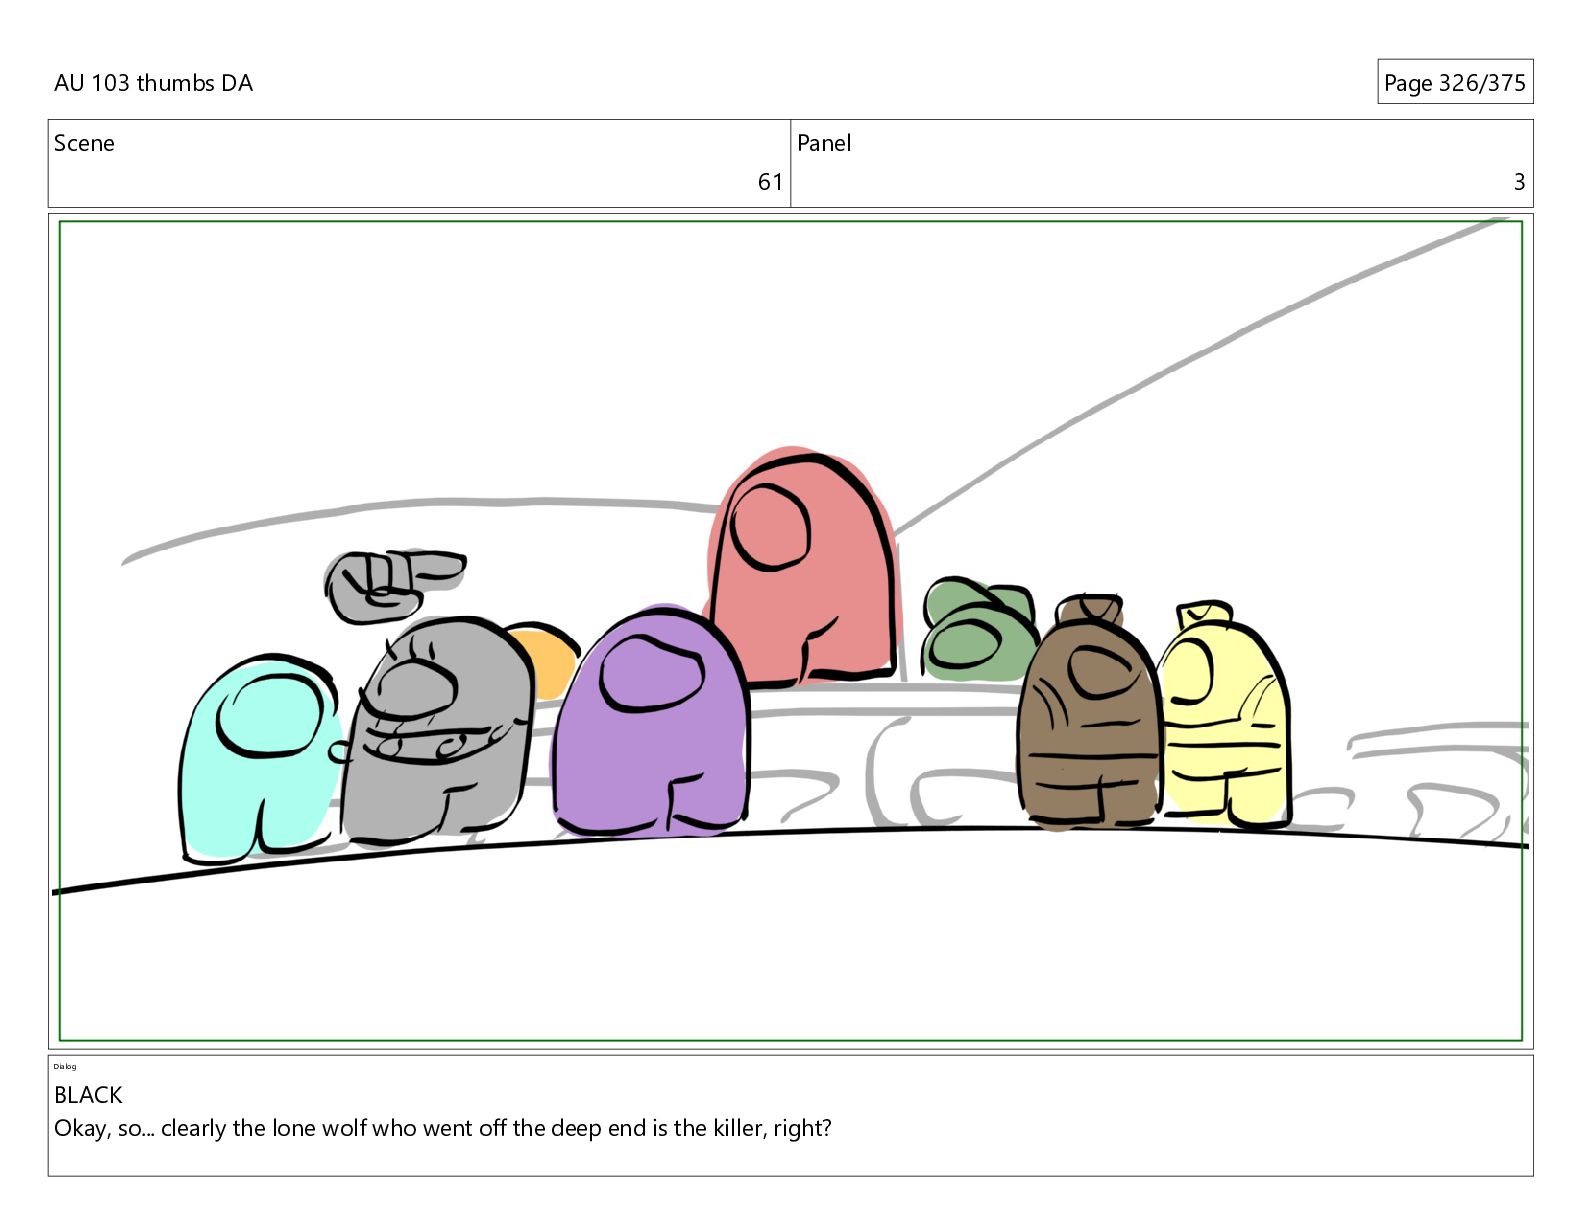This screenshot has height=1224, width=1584.
Task: Click the 'AU 103 thumbs DA' title text
Action: pyautogui.click(x=153, y=83)
